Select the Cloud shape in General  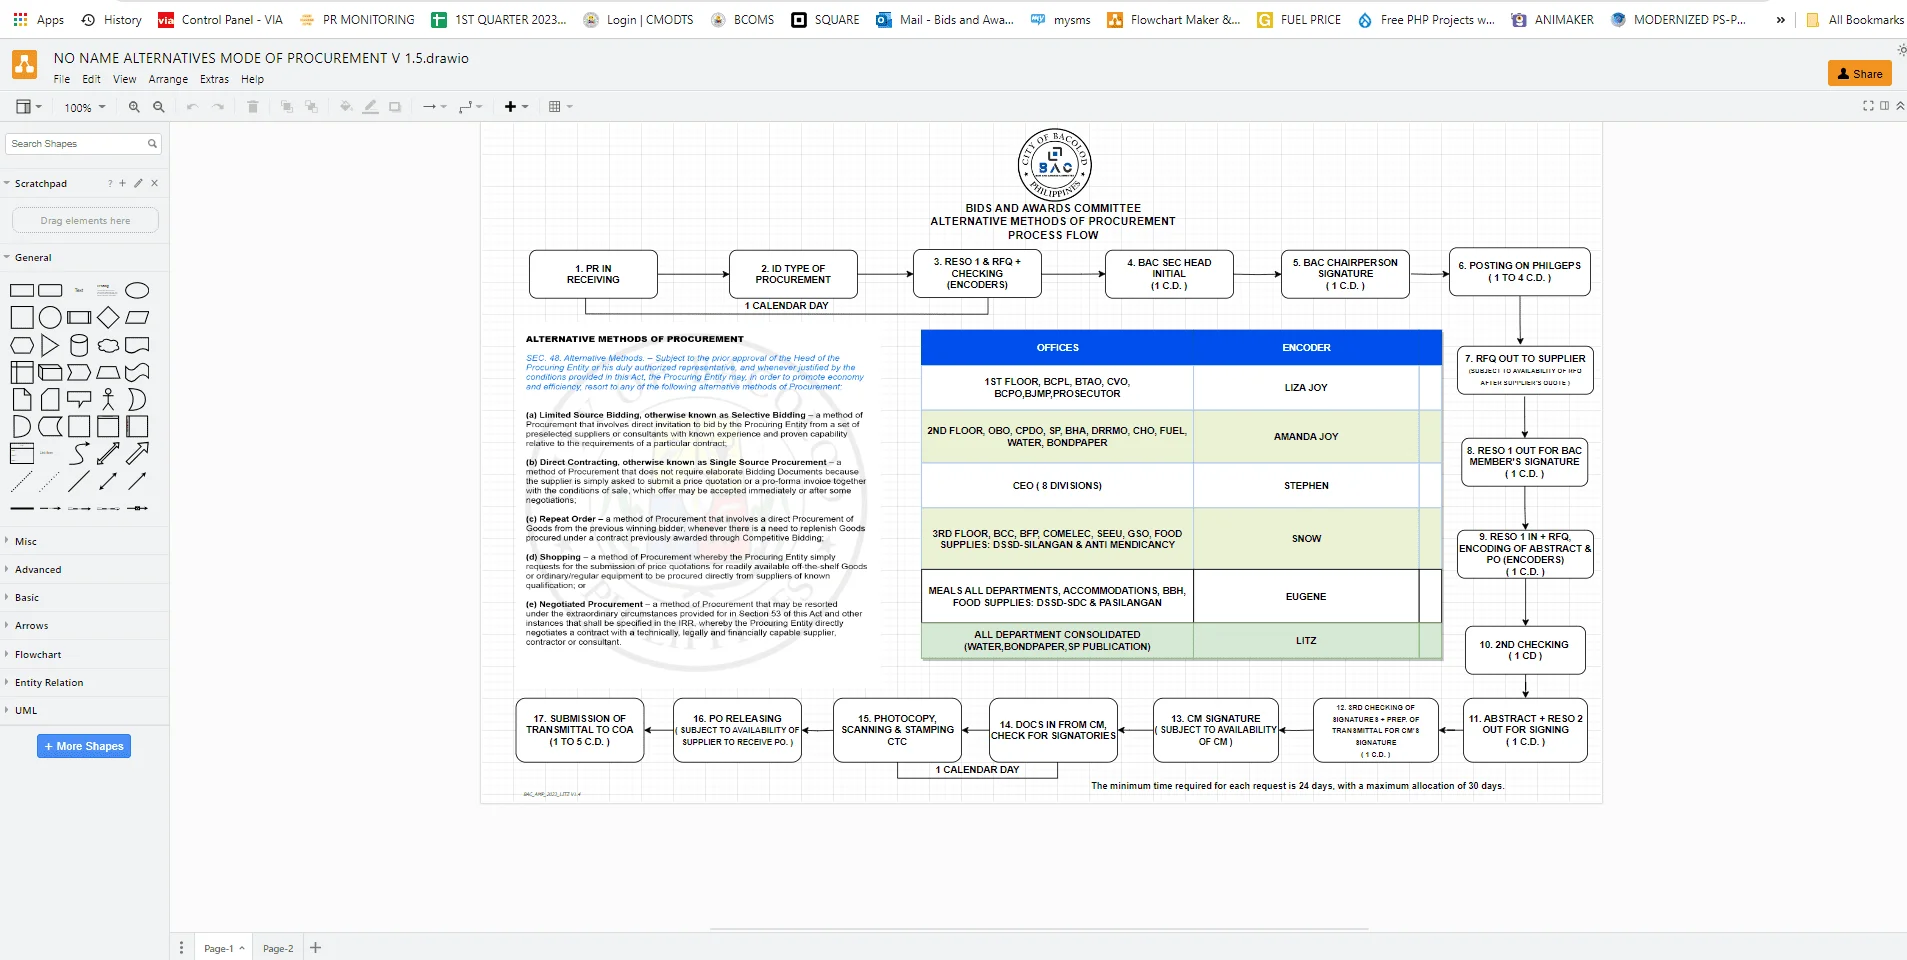point(108,346)
